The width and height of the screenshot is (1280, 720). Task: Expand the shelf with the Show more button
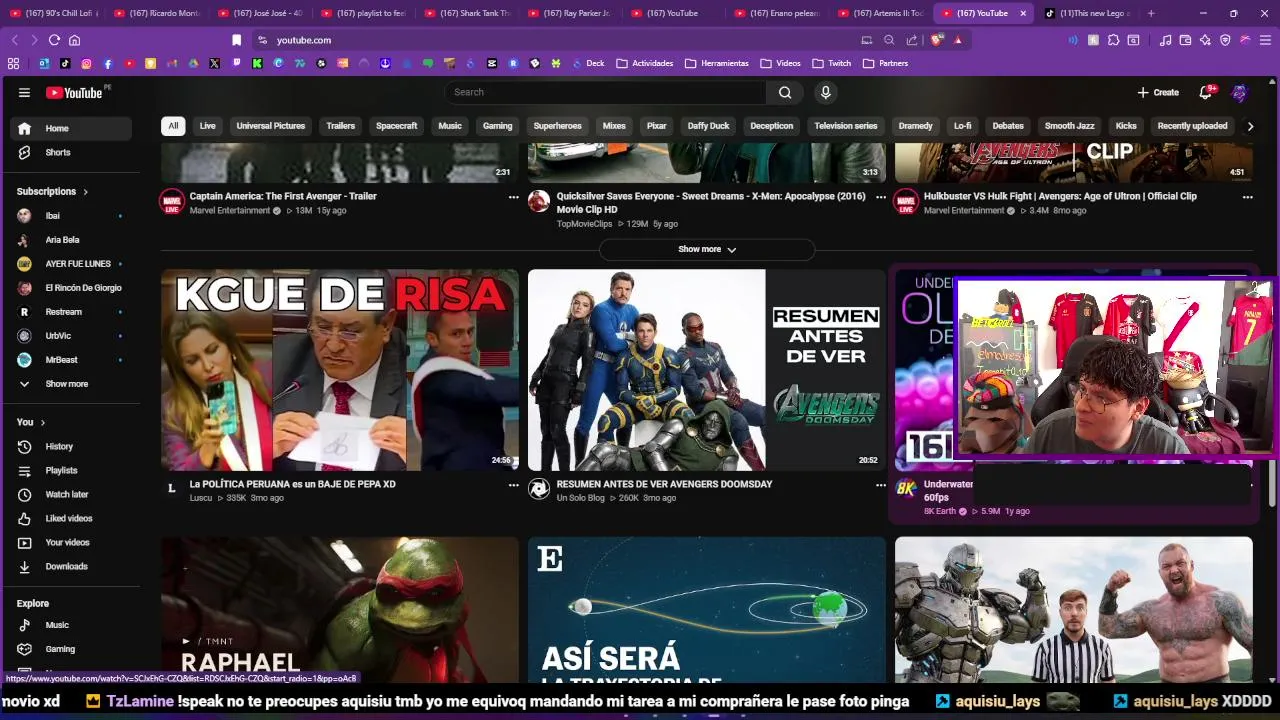(707, 249)
